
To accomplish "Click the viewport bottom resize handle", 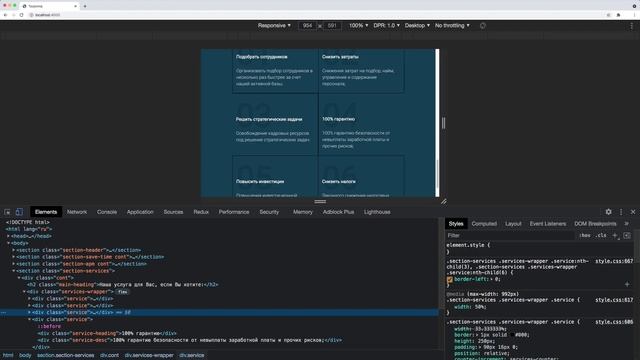I will click(320, 201).
